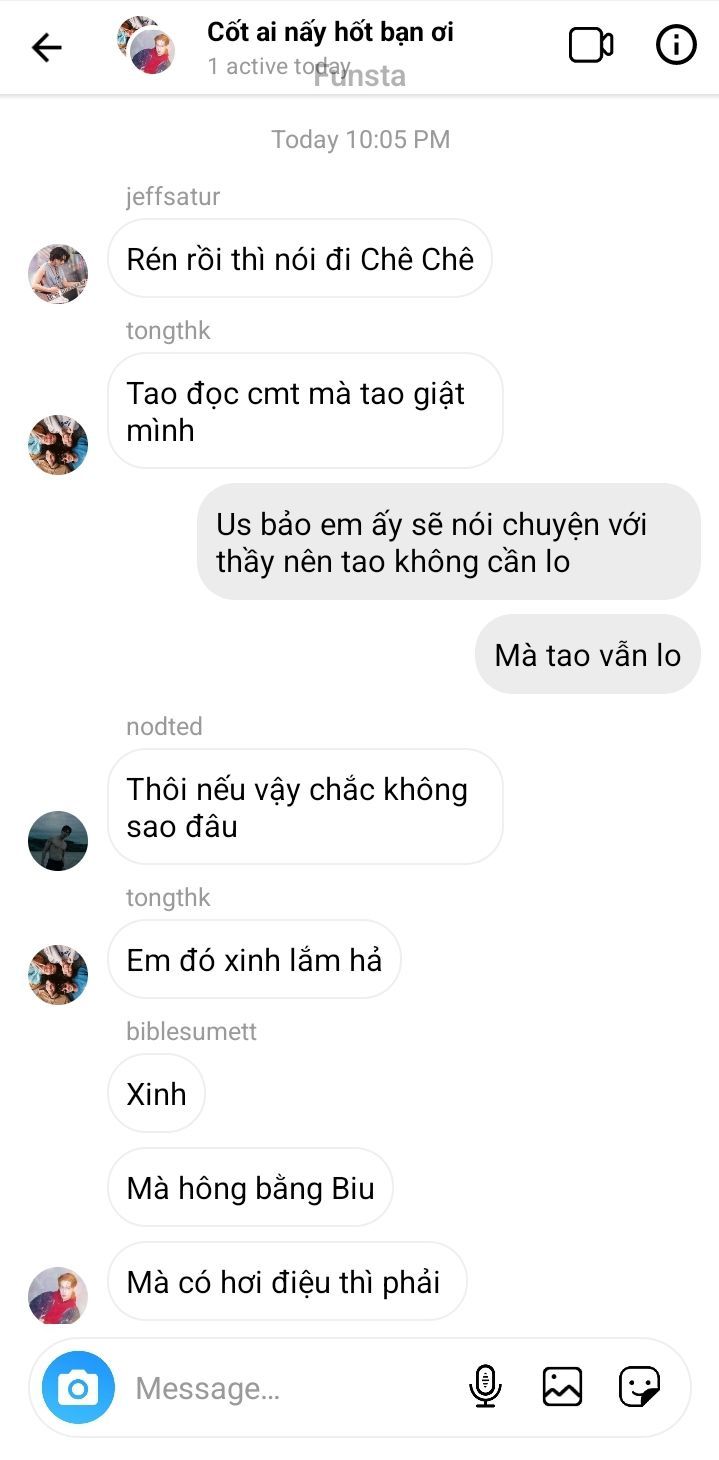Viewport: 719px width, 1460px height.
Task: Tap the 'Xinh' message bubble
Action: pos(156,1093)
